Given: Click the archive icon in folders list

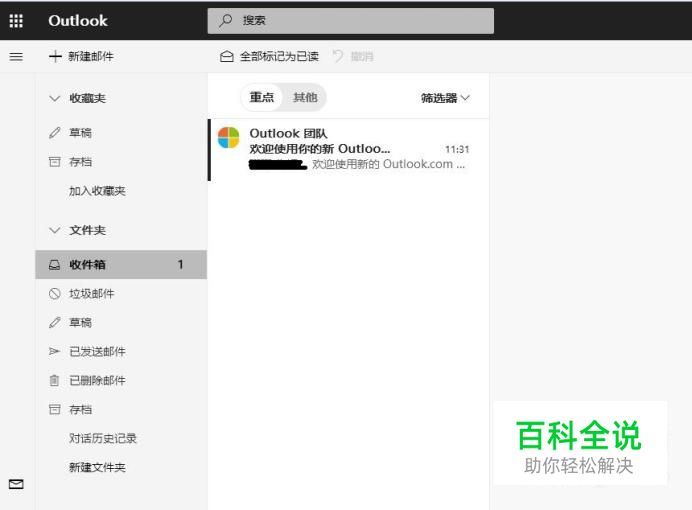Looking at the screenshot, I should click(55, 409).
